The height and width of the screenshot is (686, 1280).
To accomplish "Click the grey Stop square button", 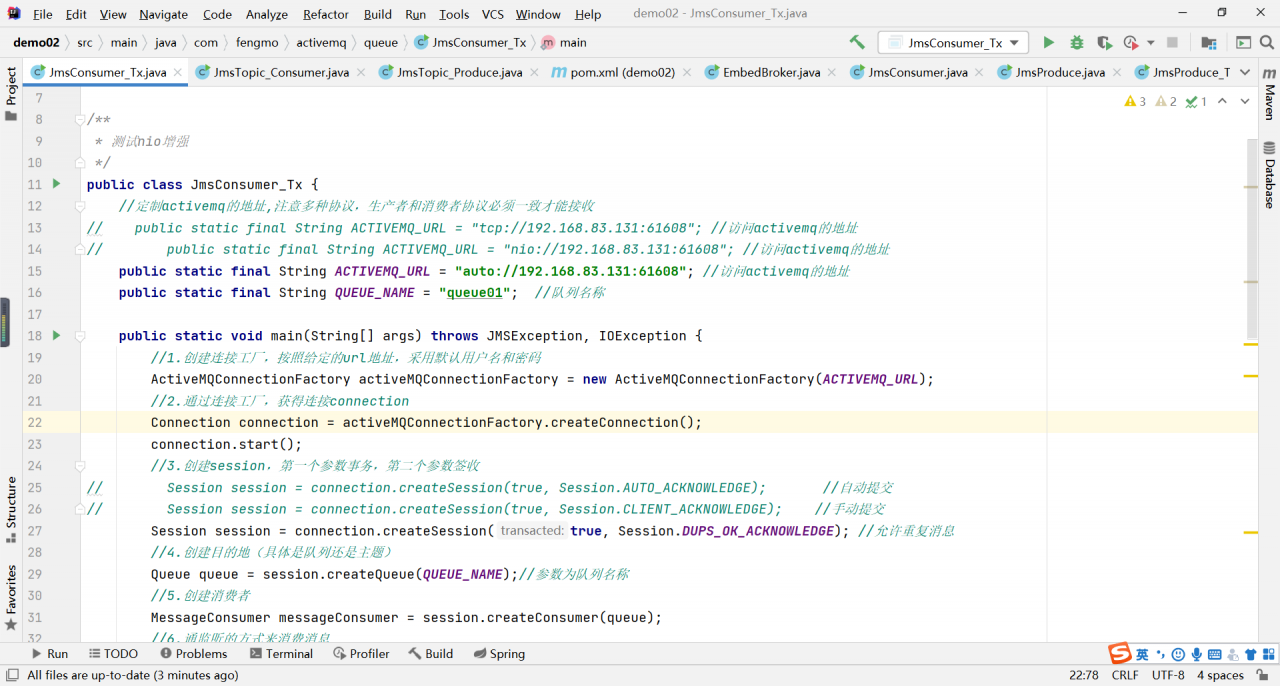I will (1172, 42).
